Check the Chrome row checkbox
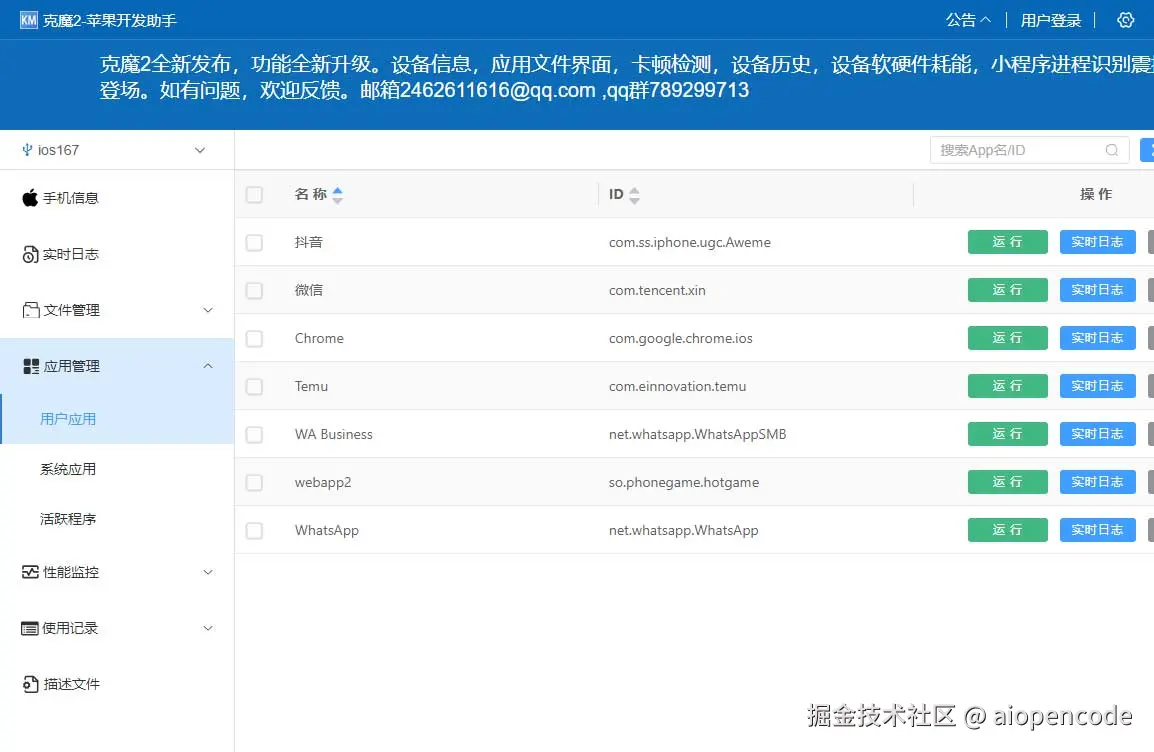1154x752 pixels. point(254,338)
